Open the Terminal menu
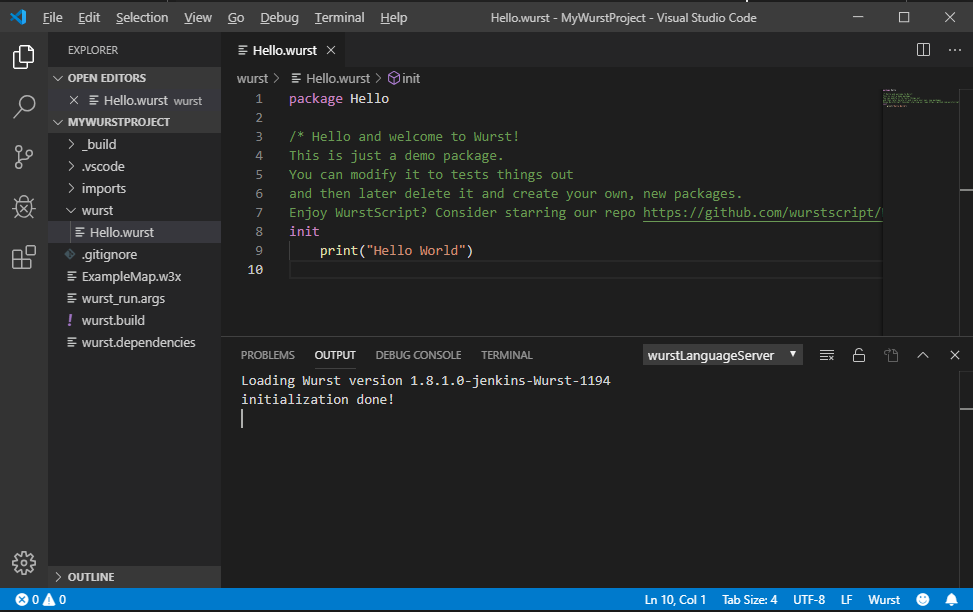 coord(339,17)
